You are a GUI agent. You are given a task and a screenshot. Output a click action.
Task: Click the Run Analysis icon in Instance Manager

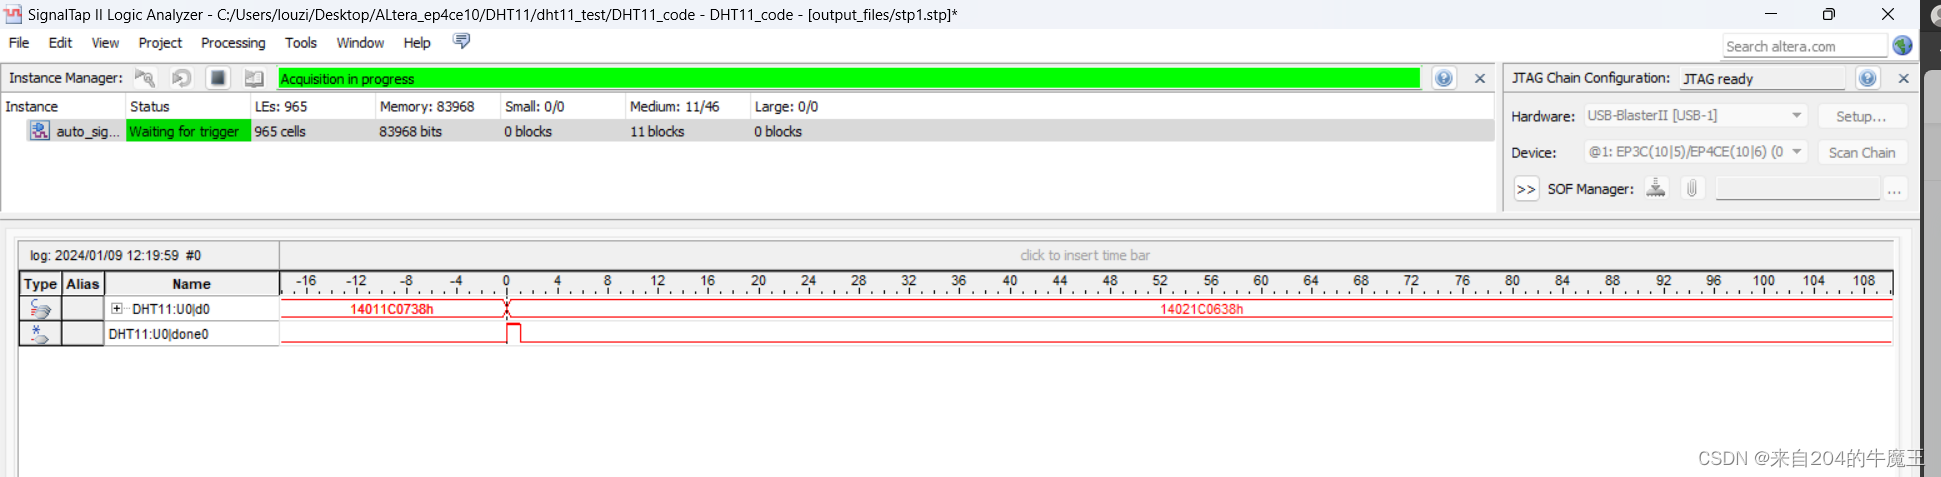pos(145,78)
